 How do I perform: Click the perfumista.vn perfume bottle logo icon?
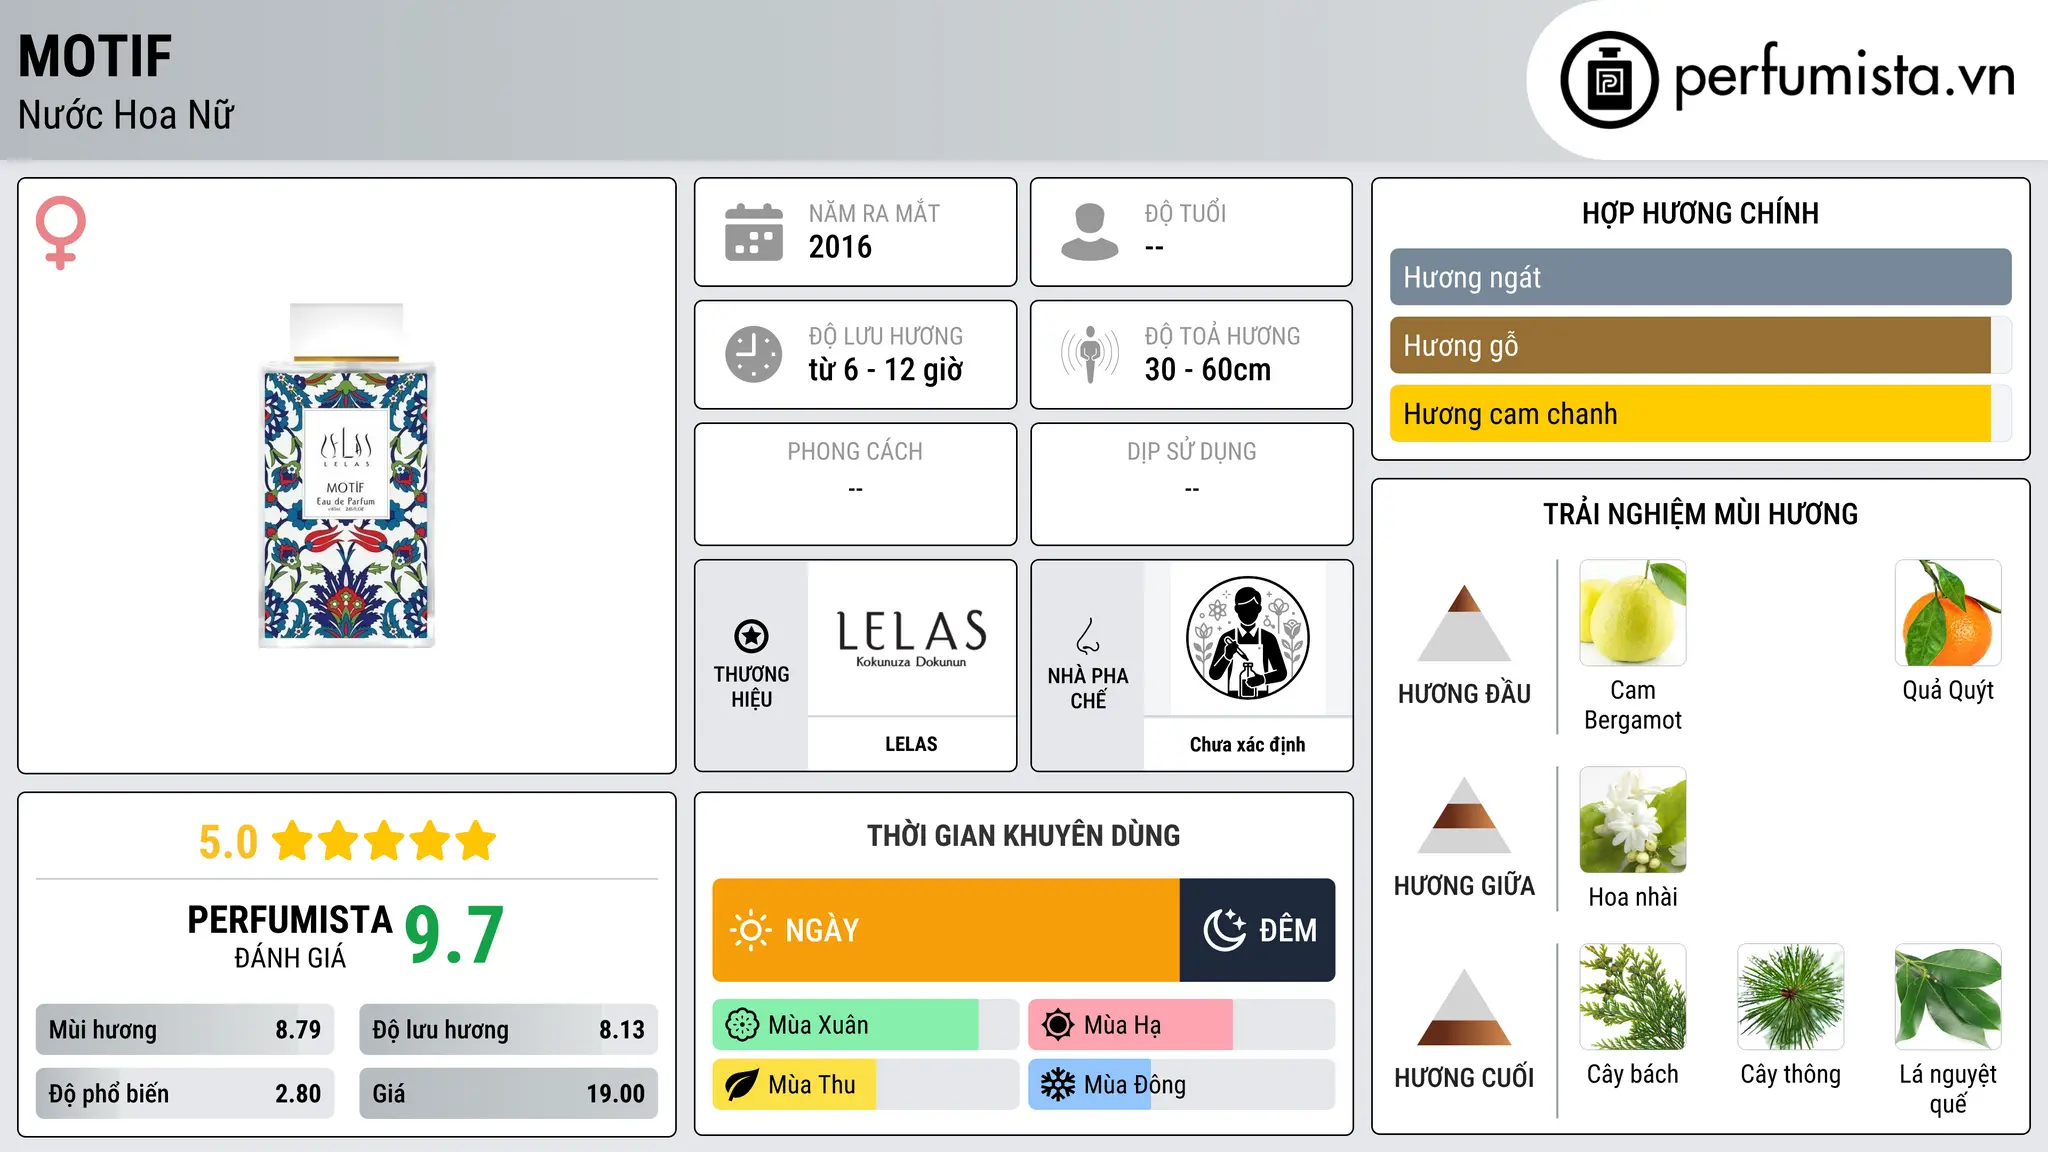point(1609,80)
